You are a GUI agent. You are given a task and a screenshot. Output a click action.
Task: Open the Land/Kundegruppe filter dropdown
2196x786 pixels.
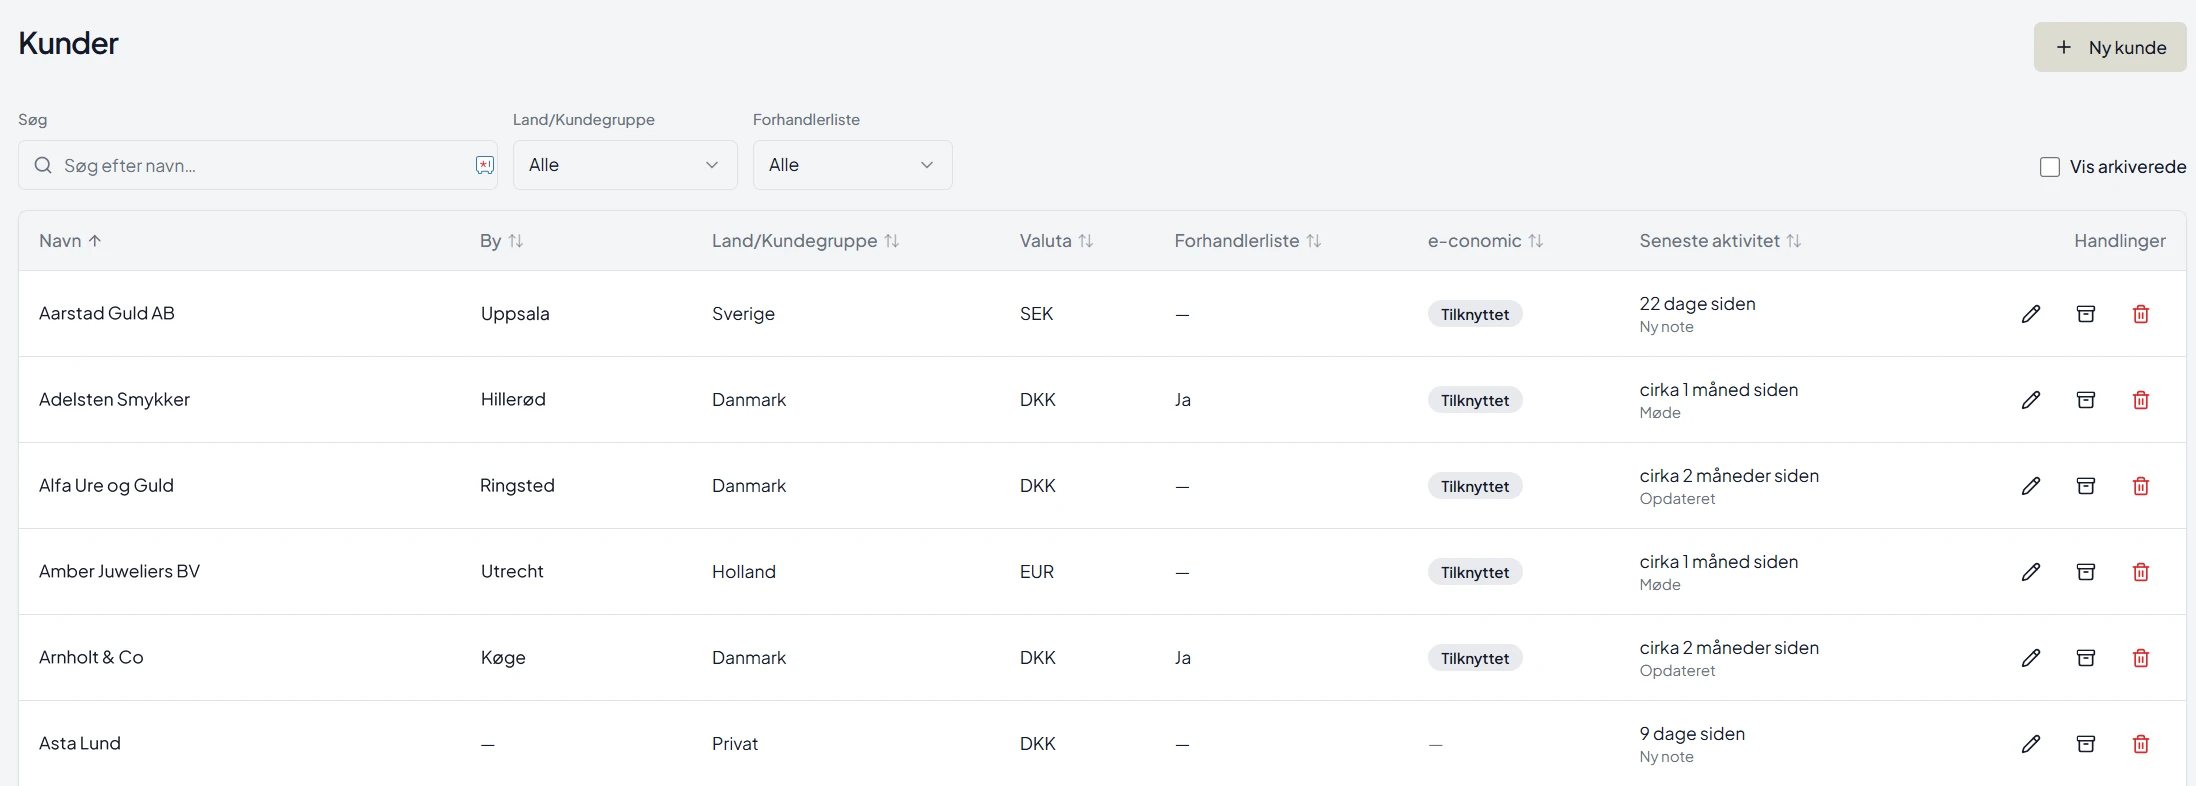coord(625,165)
